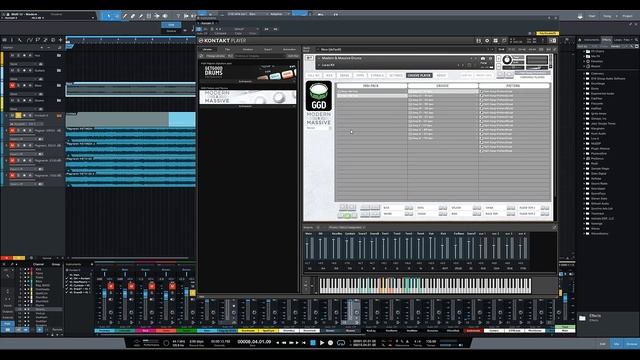Click the Edit button at bottom right
This screenshot has width=640, height=360.
[603, 344]
